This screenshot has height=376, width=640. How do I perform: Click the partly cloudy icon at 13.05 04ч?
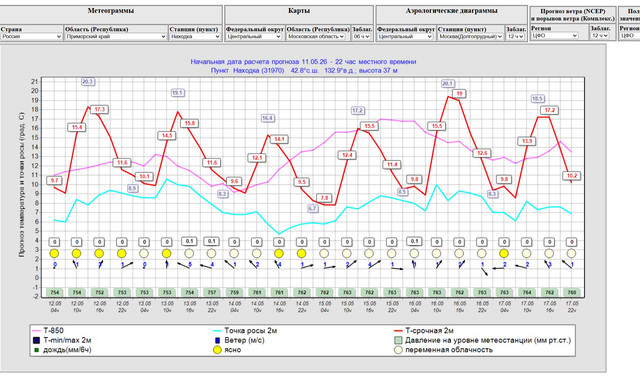coord(144,254)
